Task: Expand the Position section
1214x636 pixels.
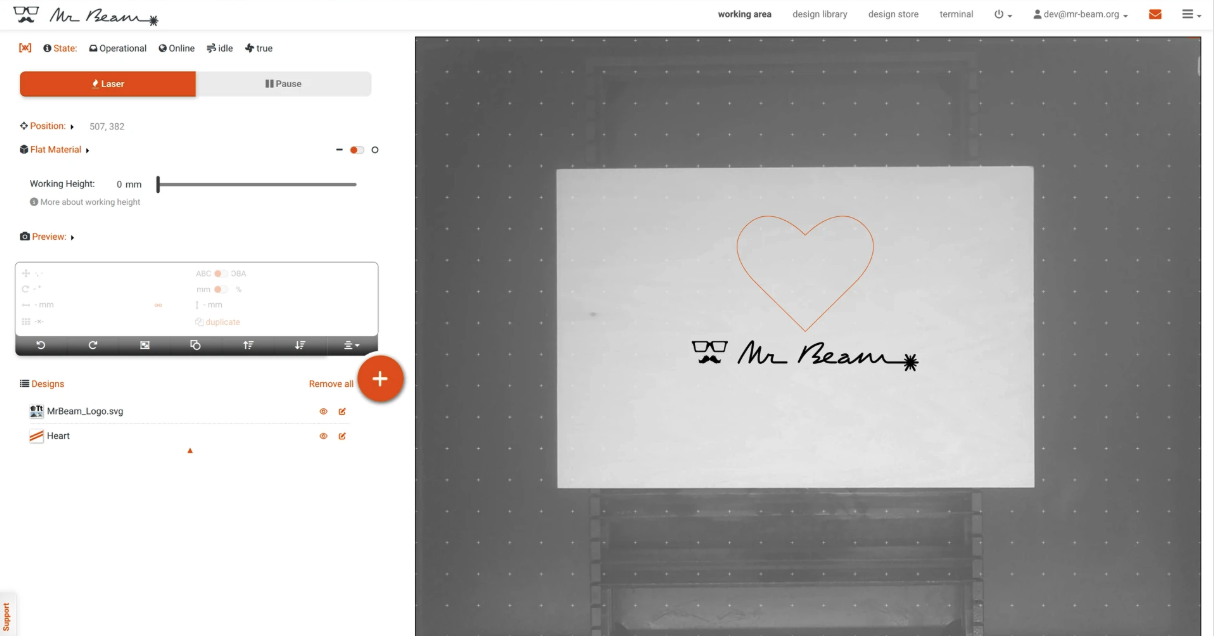Action: point(47,126)
